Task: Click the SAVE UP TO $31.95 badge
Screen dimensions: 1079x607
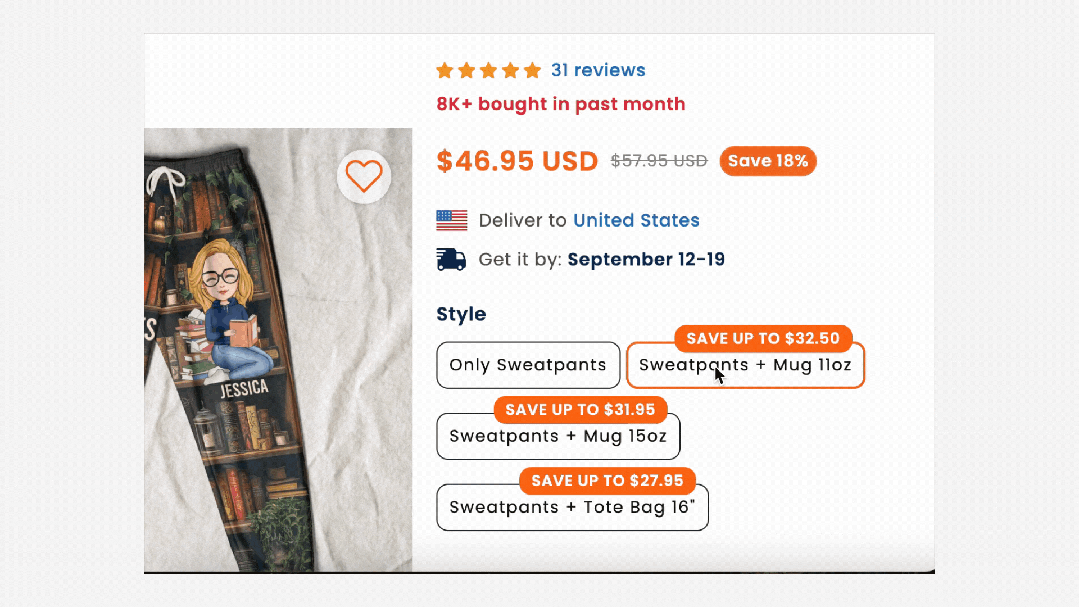Action: tap(580, 409)
